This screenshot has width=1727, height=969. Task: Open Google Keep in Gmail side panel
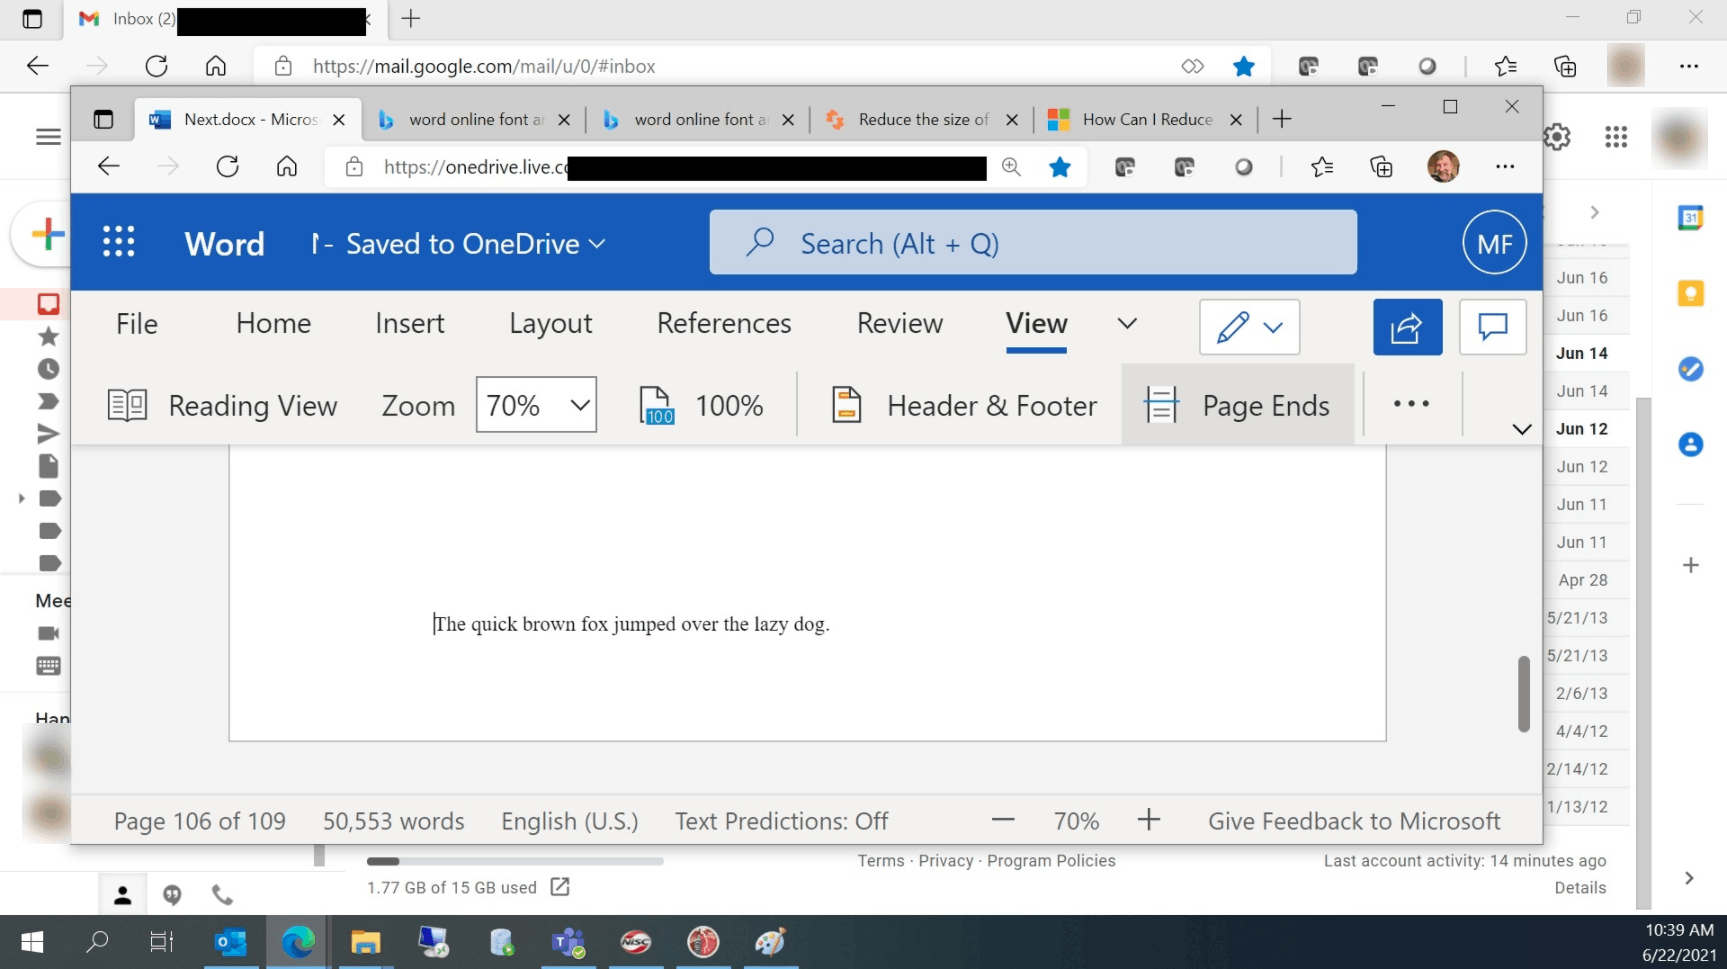pyautogui.click(x=1690, y=293)
